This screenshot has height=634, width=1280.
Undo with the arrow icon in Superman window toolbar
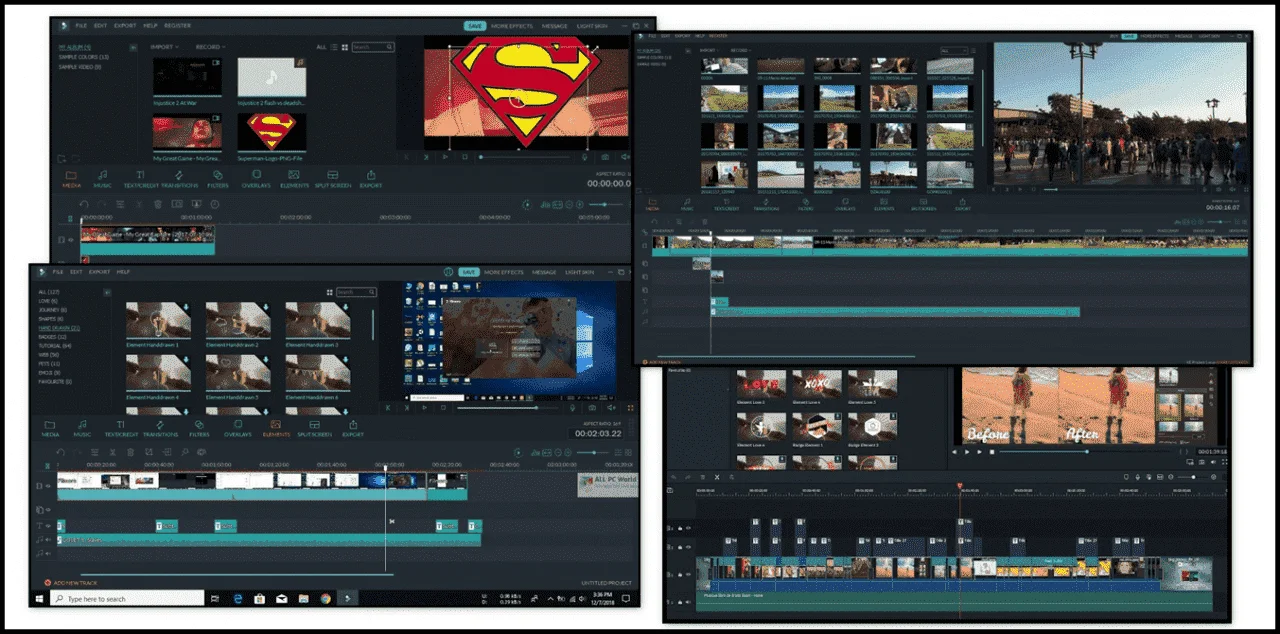coord(84,204)
